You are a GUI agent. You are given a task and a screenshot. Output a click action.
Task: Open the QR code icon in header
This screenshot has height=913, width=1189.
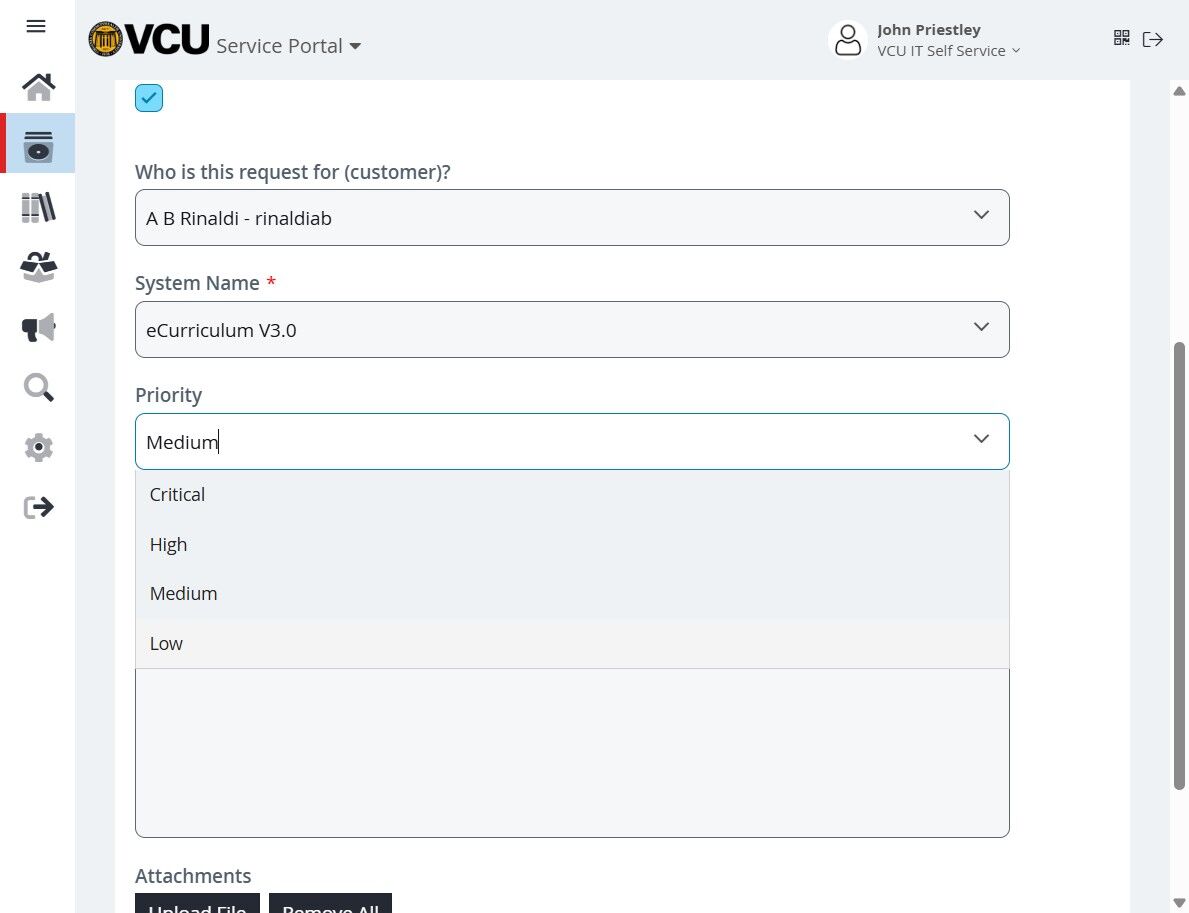1121,38
